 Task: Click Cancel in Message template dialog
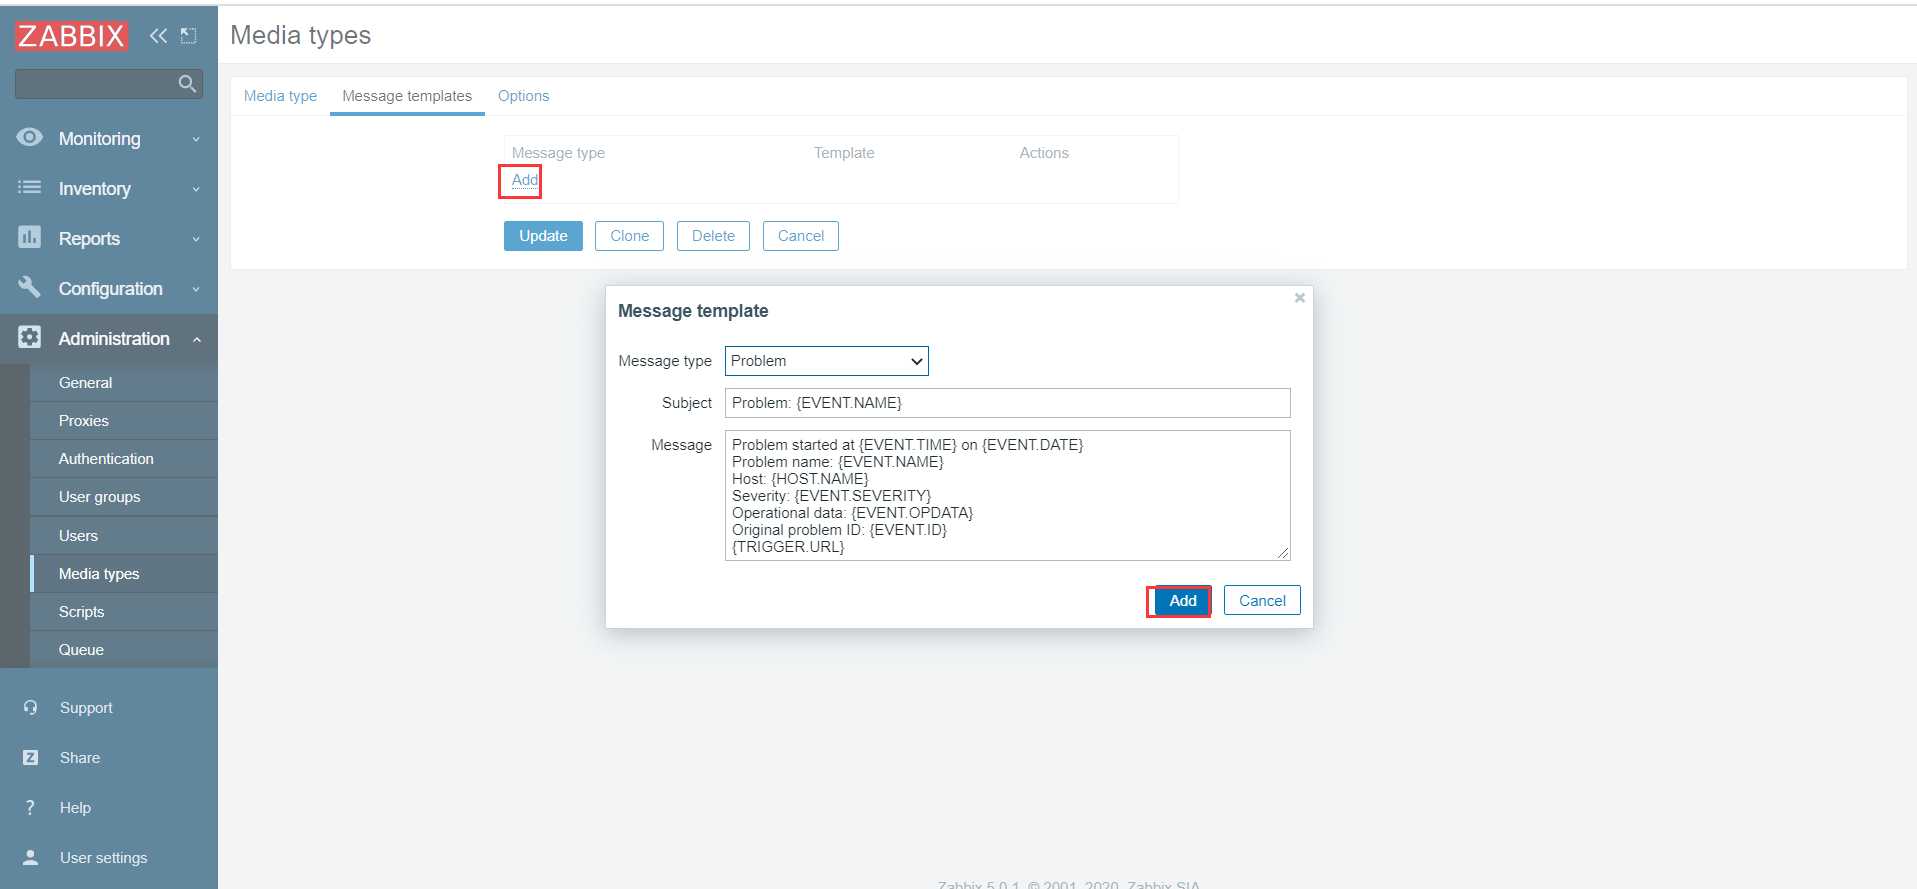pos(1262,601)
